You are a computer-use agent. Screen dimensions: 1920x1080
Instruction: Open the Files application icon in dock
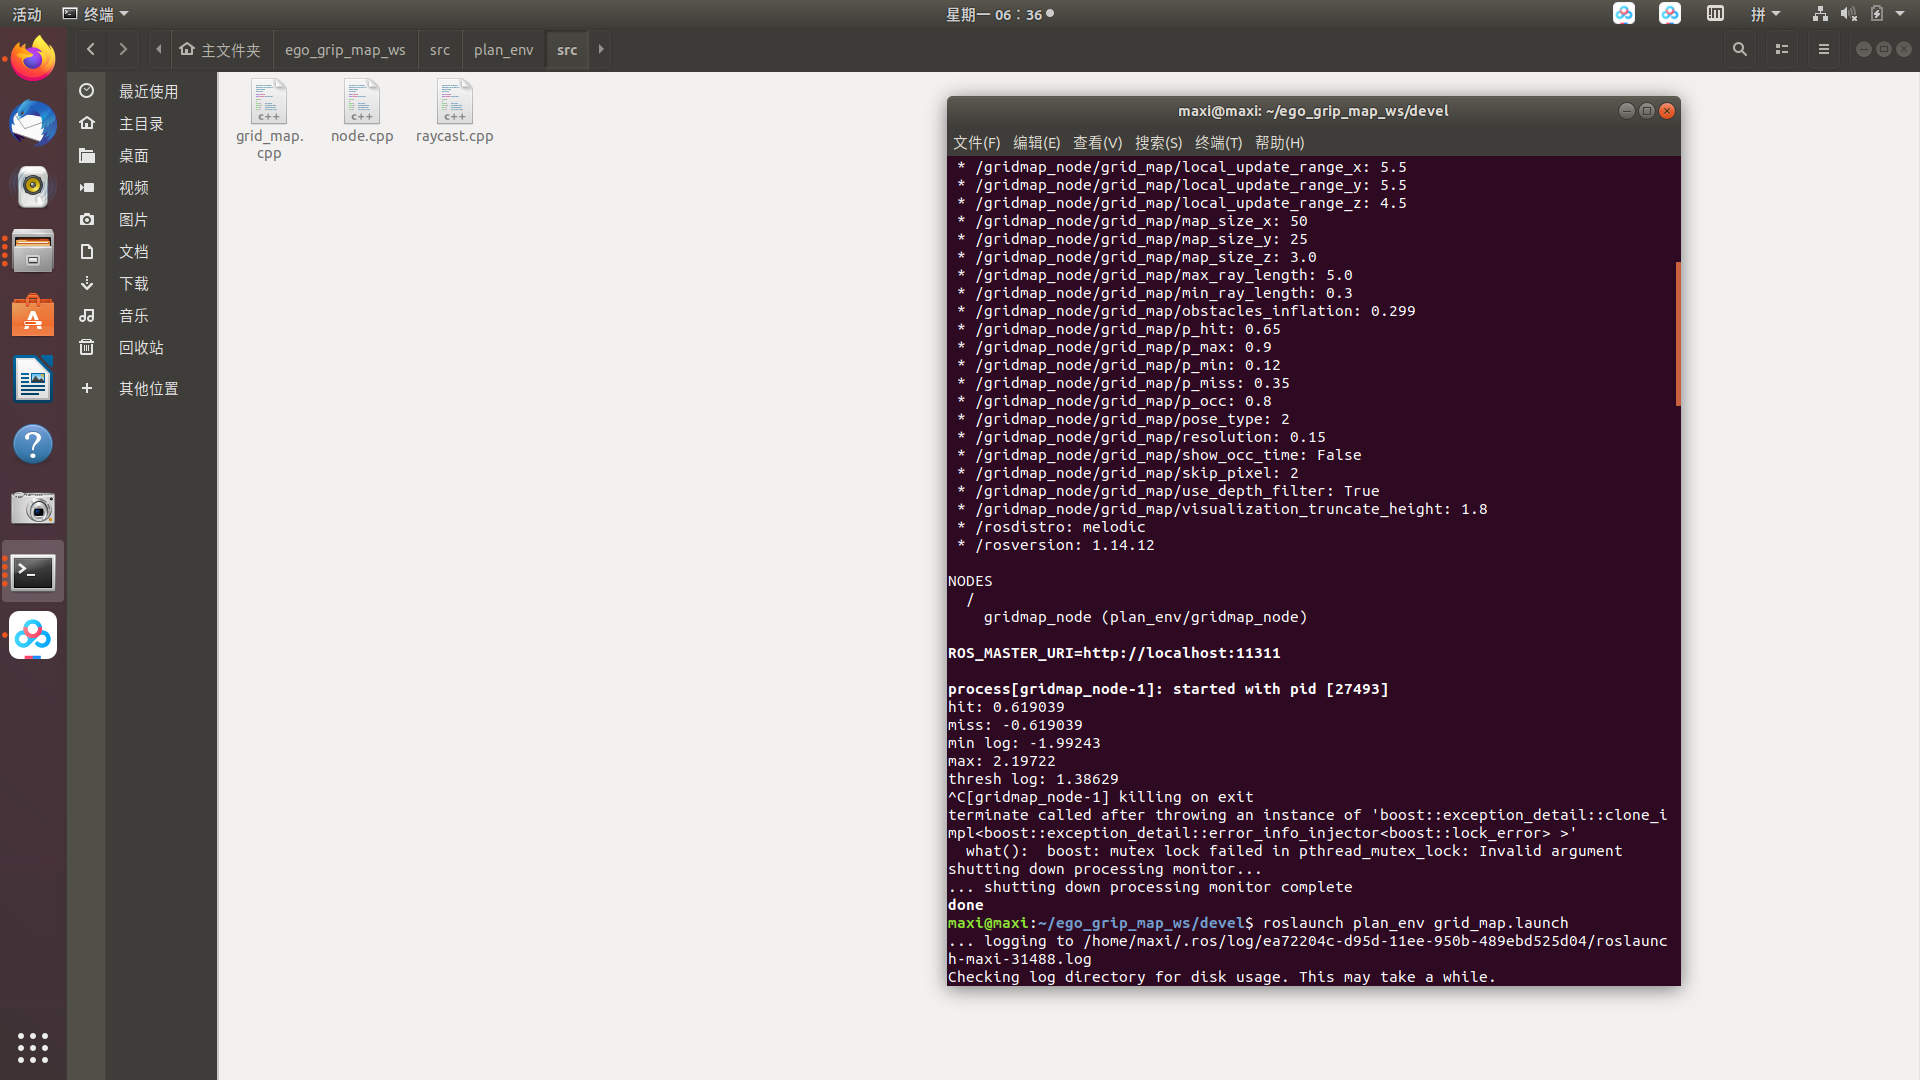33,251
